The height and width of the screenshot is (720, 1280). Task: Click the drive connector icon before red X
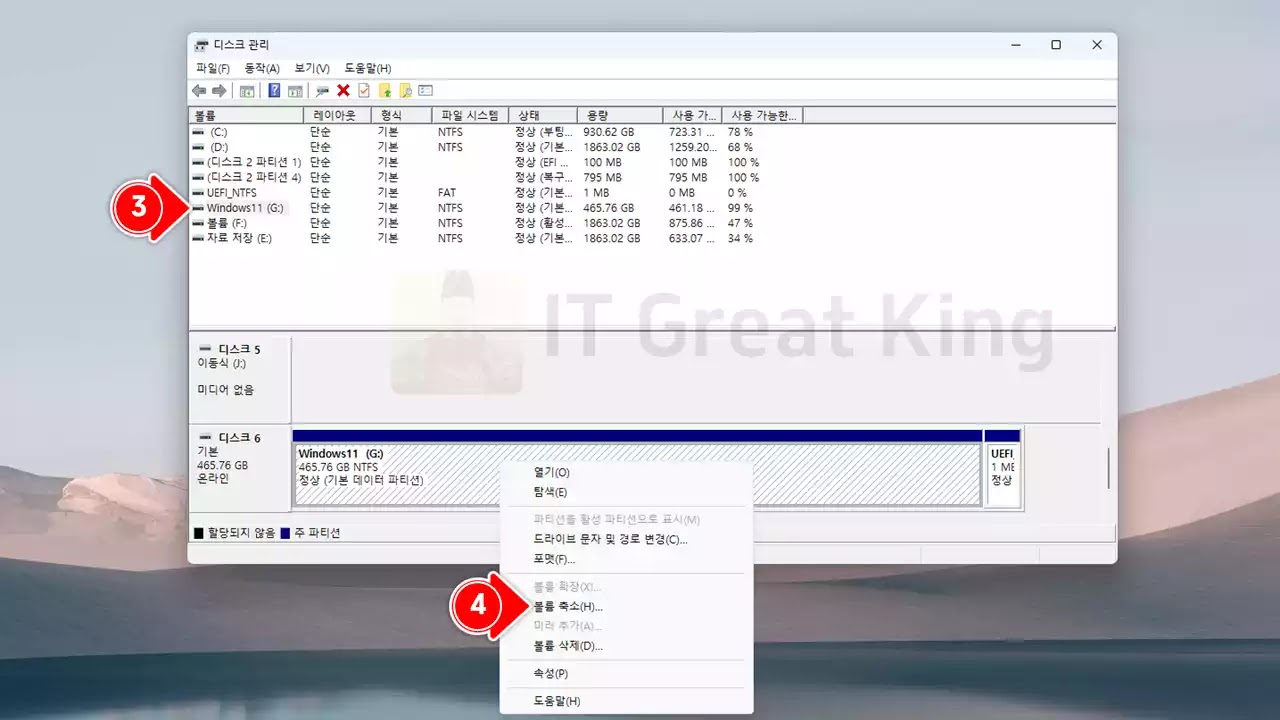tap(322, 90)
